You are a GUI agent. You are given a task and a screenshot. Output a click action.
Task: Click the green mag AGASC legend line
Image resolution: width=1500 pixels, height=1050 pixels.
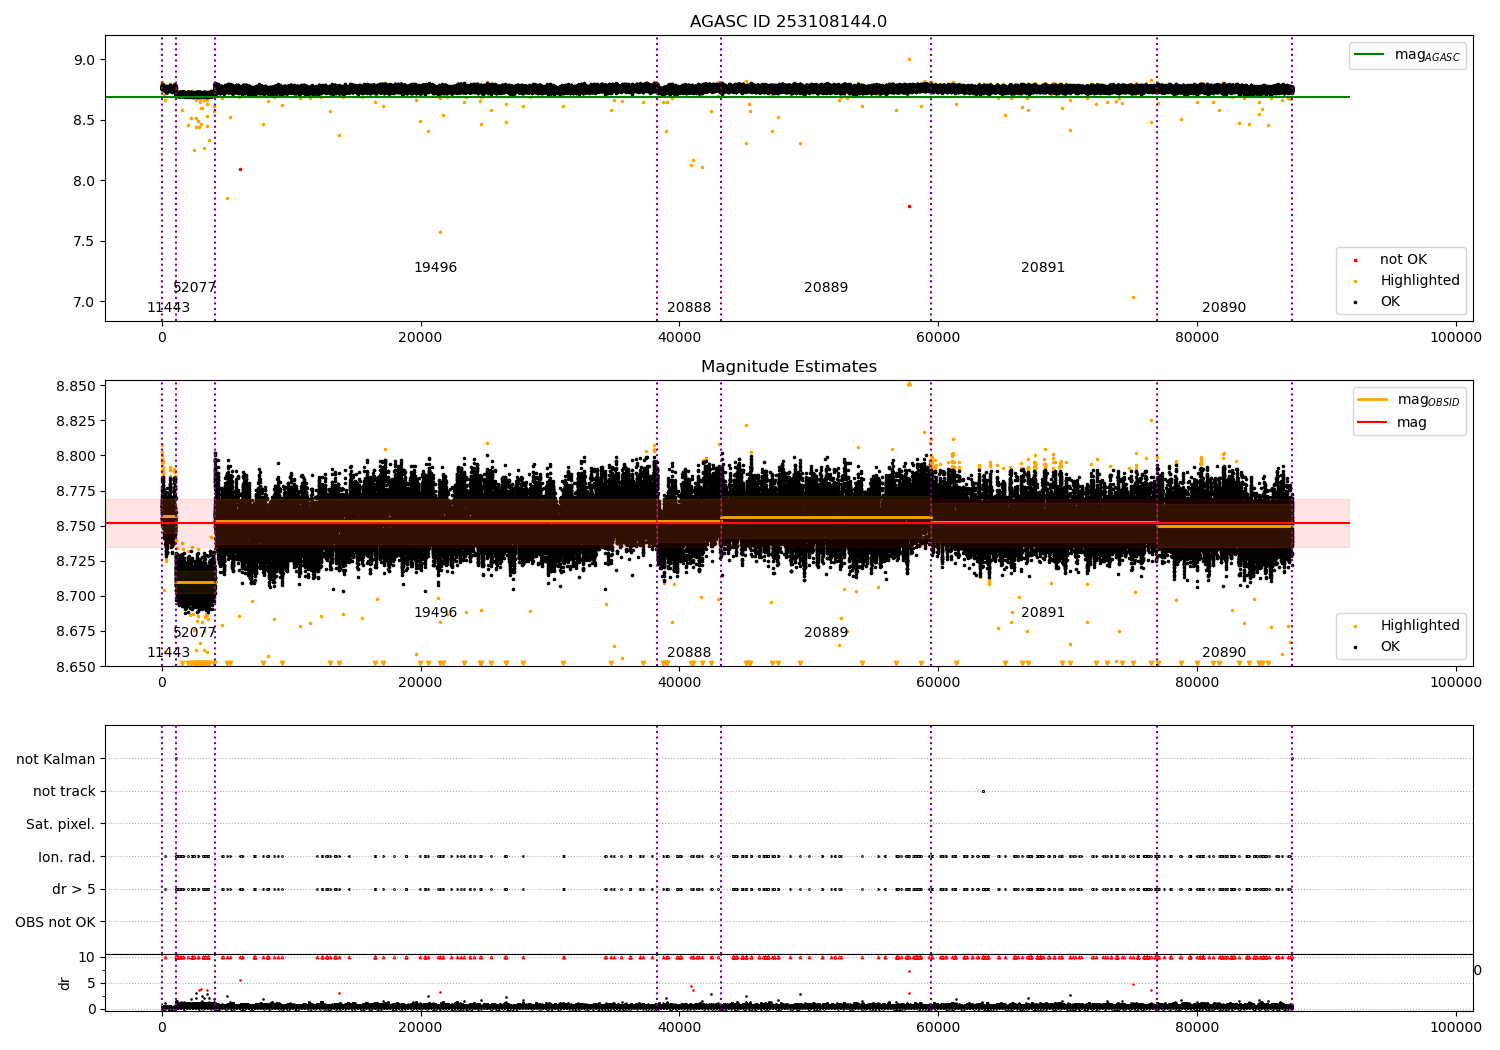[x=1369, y=55]
